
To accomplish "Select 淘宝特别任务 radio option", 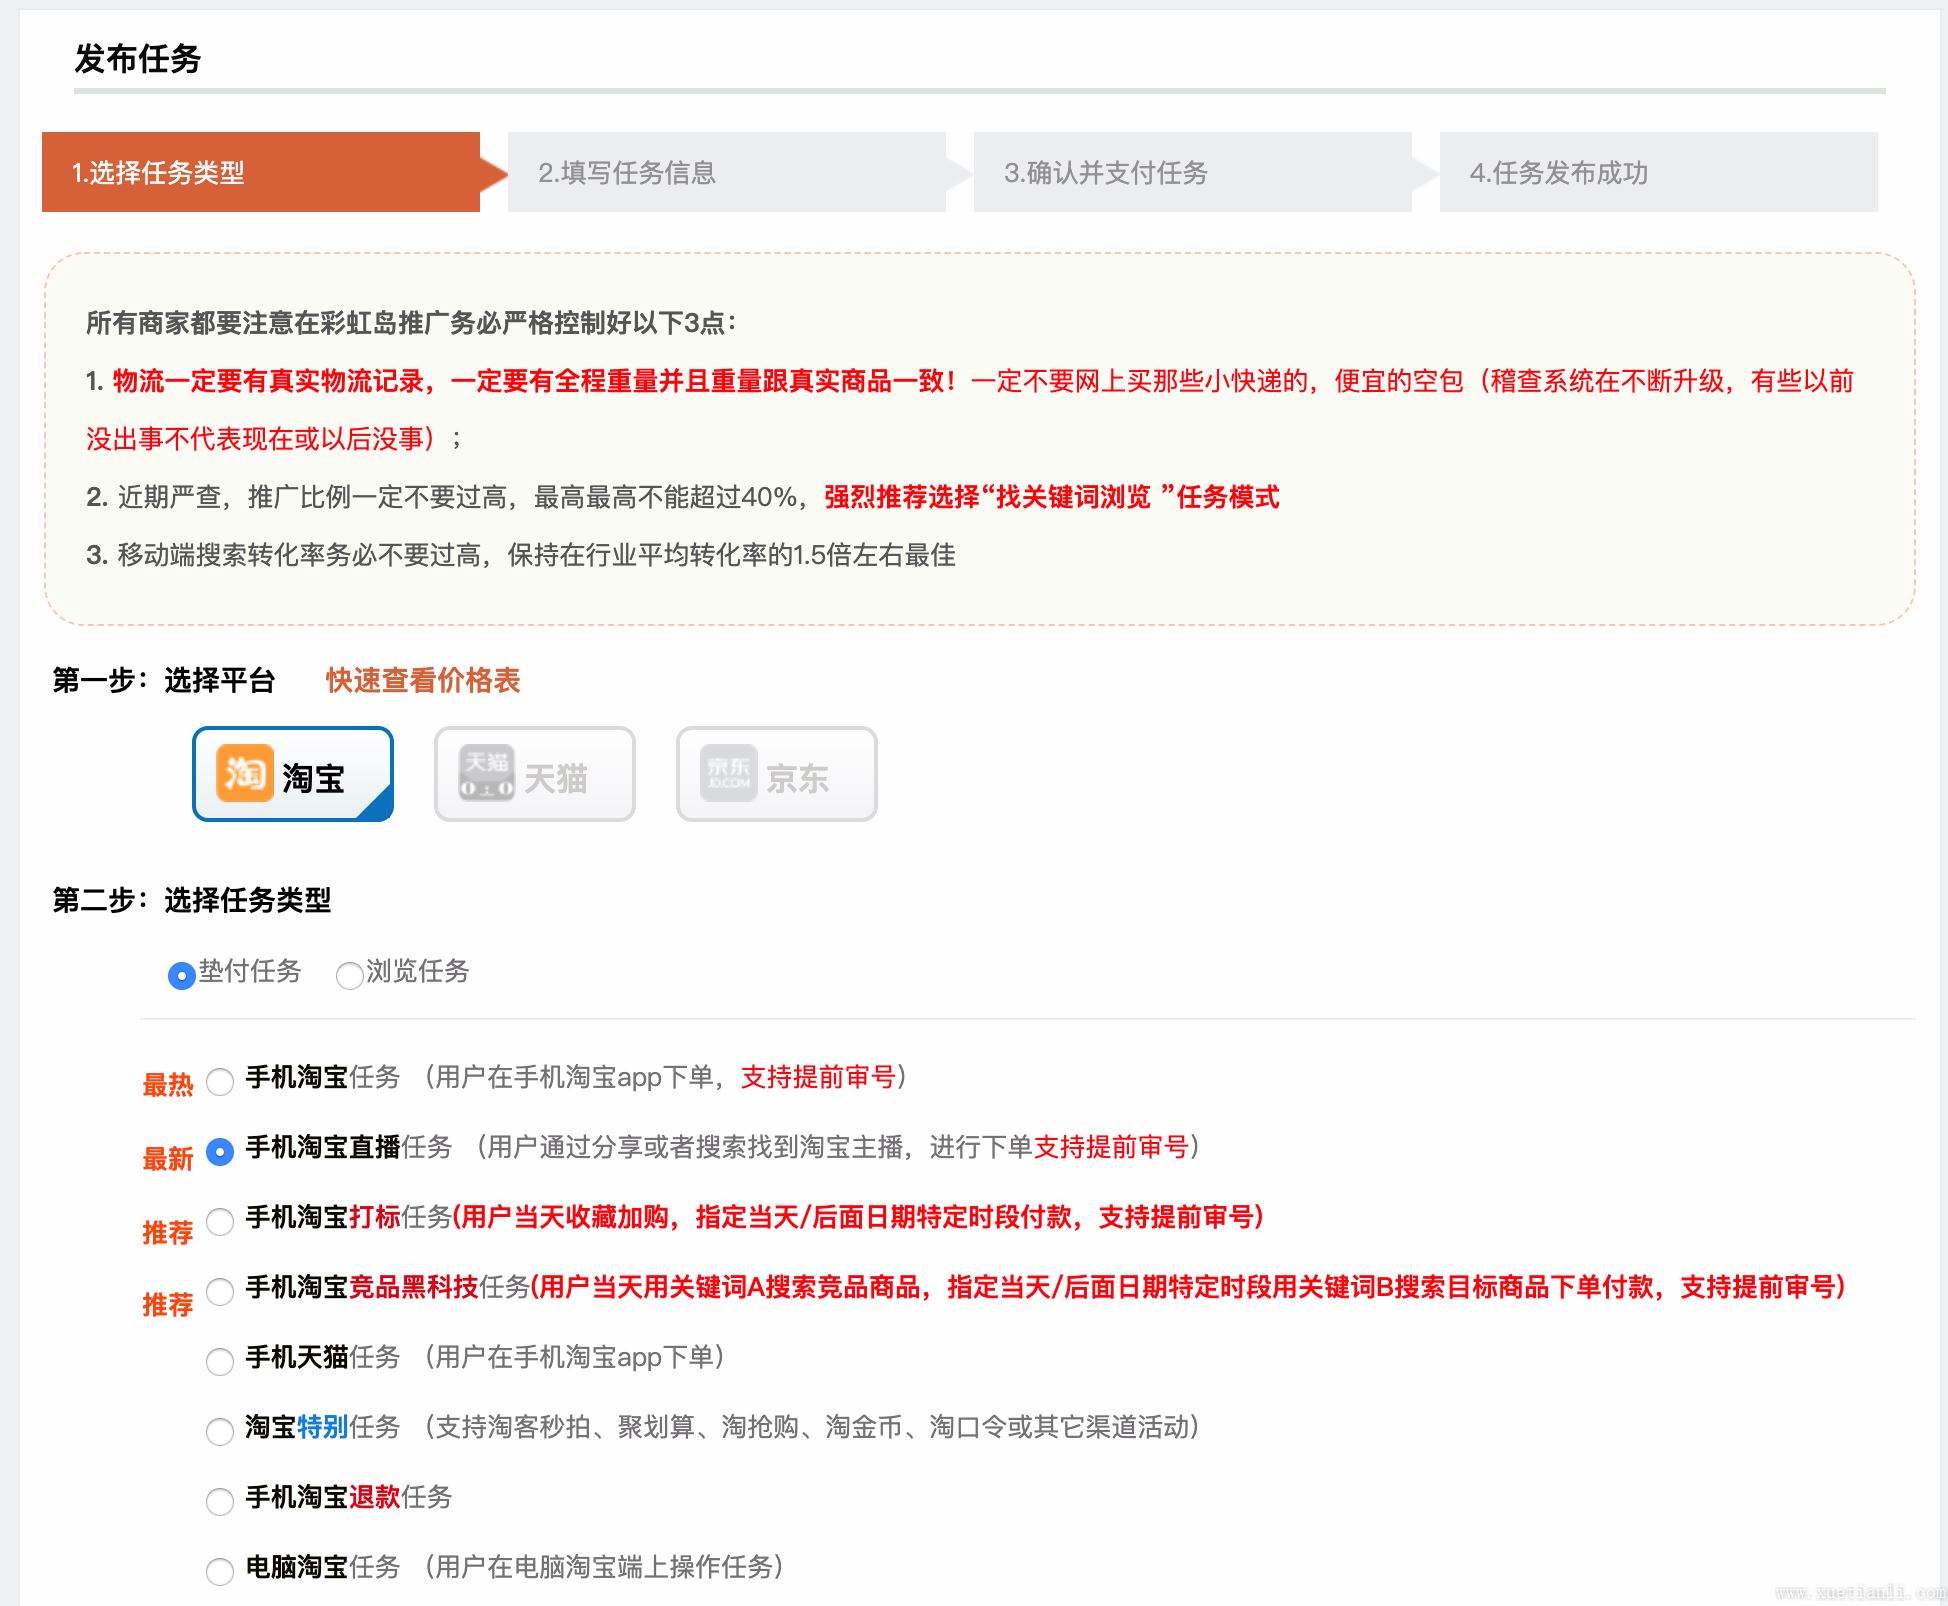I will [x=220, y=1431].
